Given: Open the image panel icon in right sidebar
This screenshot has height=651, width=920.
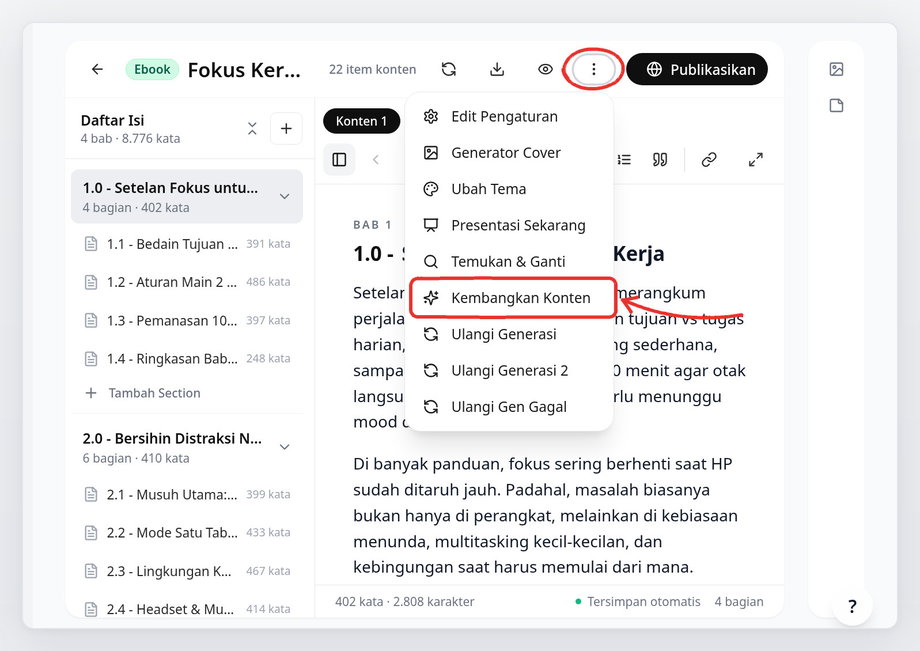Looking at the screenshot, I should [x=836, y=69].
